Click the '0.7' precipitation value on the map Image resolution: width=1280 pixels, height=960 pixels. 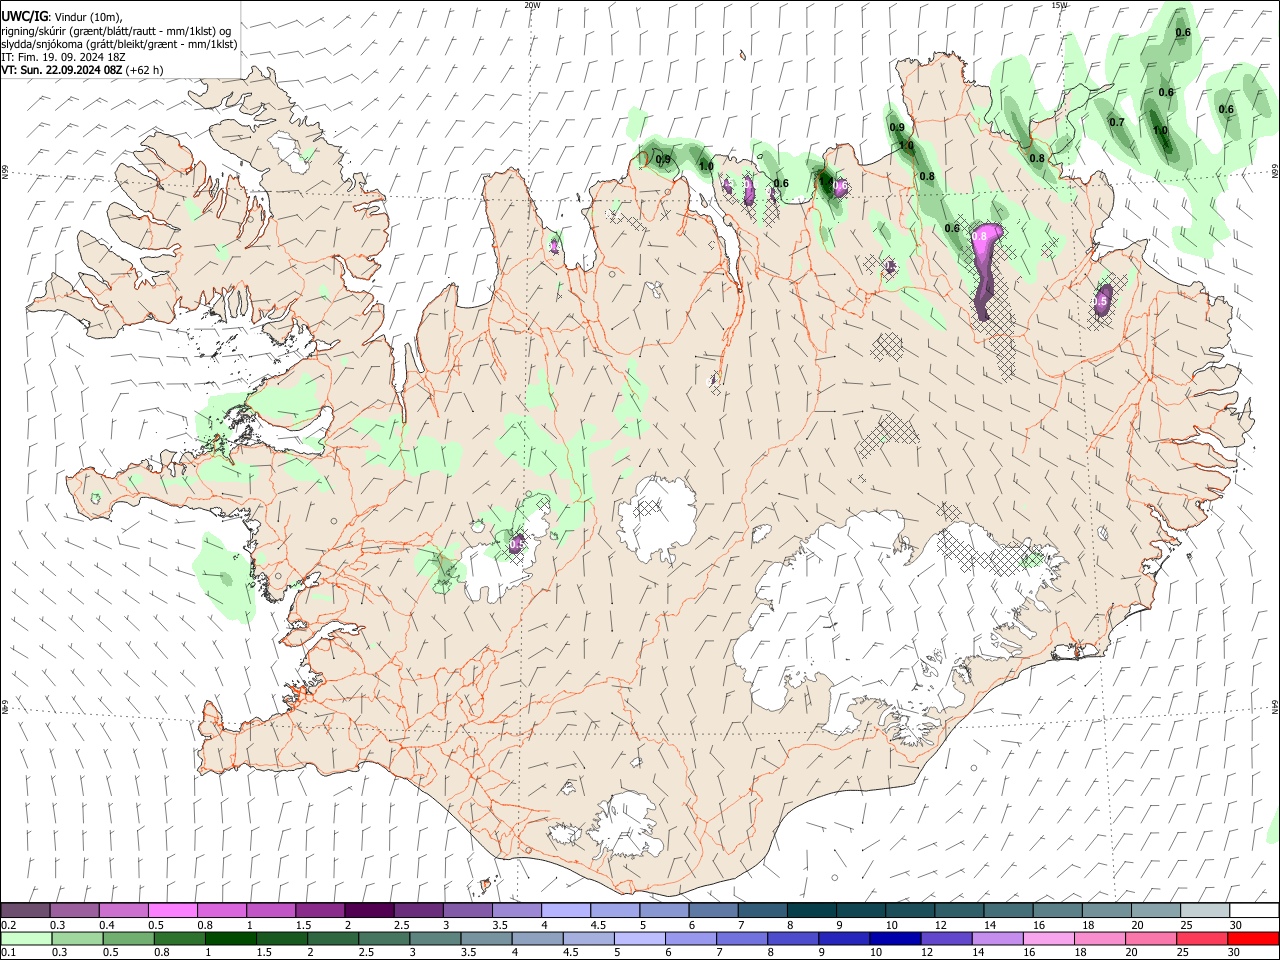pyautogui.click(x=1117, y=123)
